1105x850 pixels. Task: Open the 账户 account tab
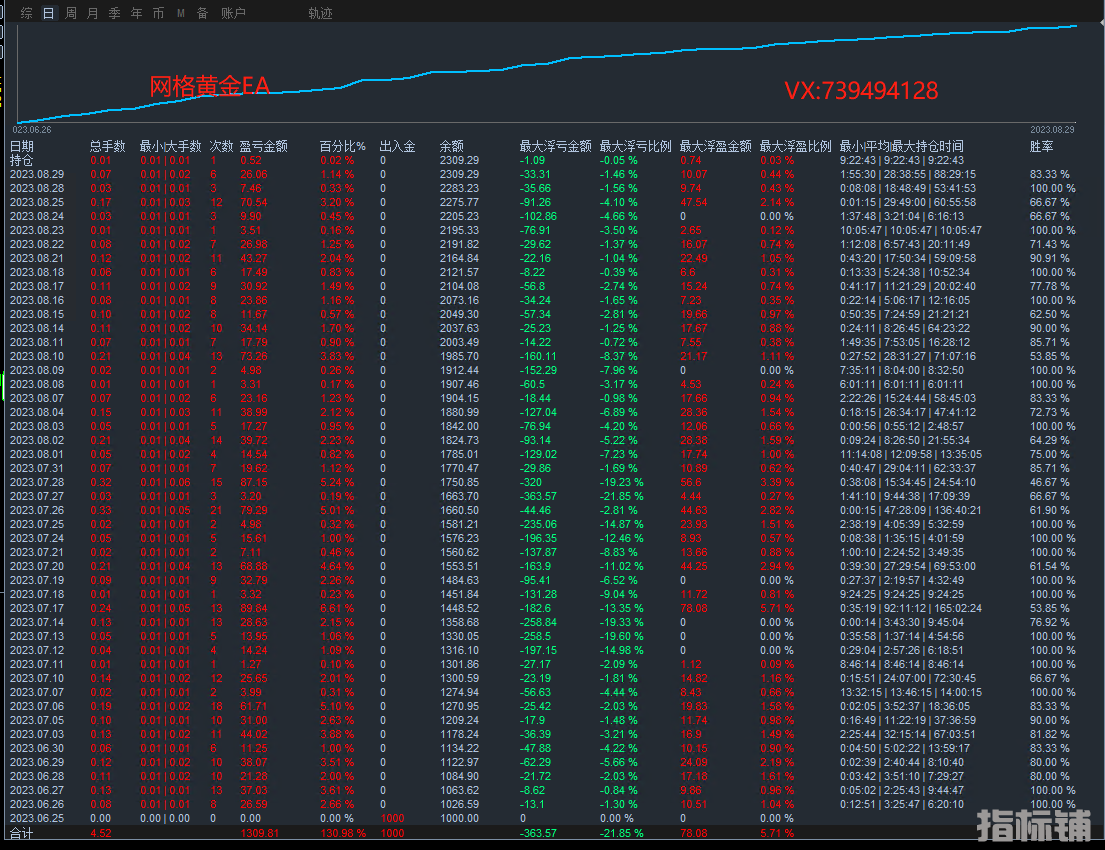[x=233, y=13]
